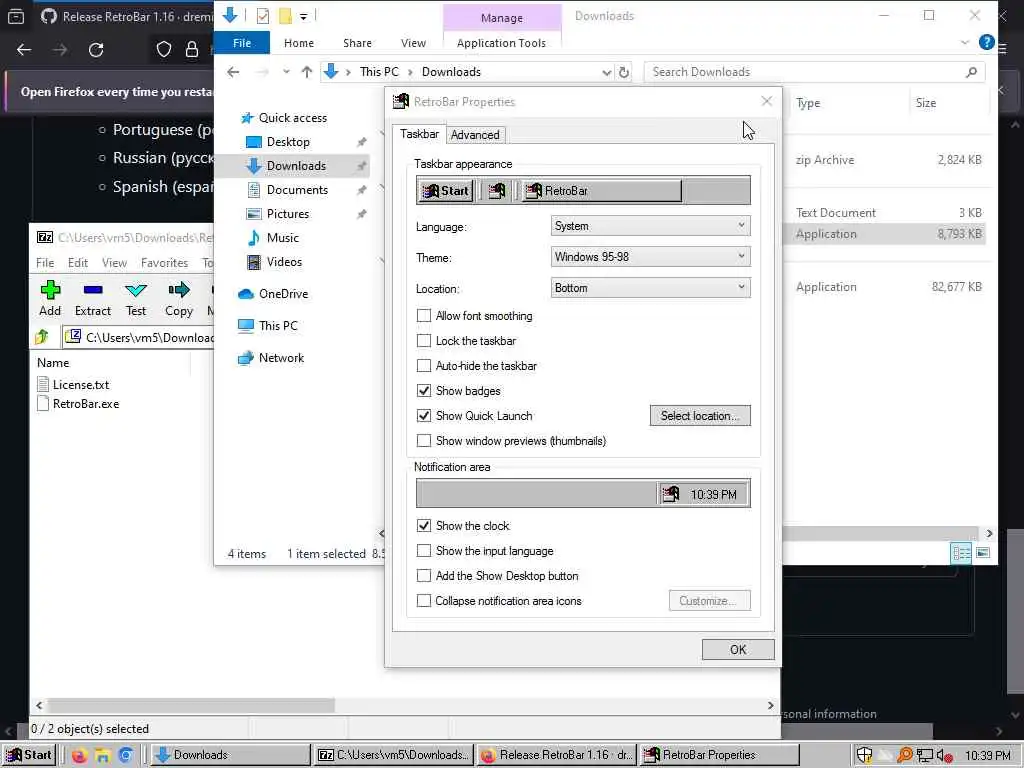Click the search magnifier in Explorer

971,72
